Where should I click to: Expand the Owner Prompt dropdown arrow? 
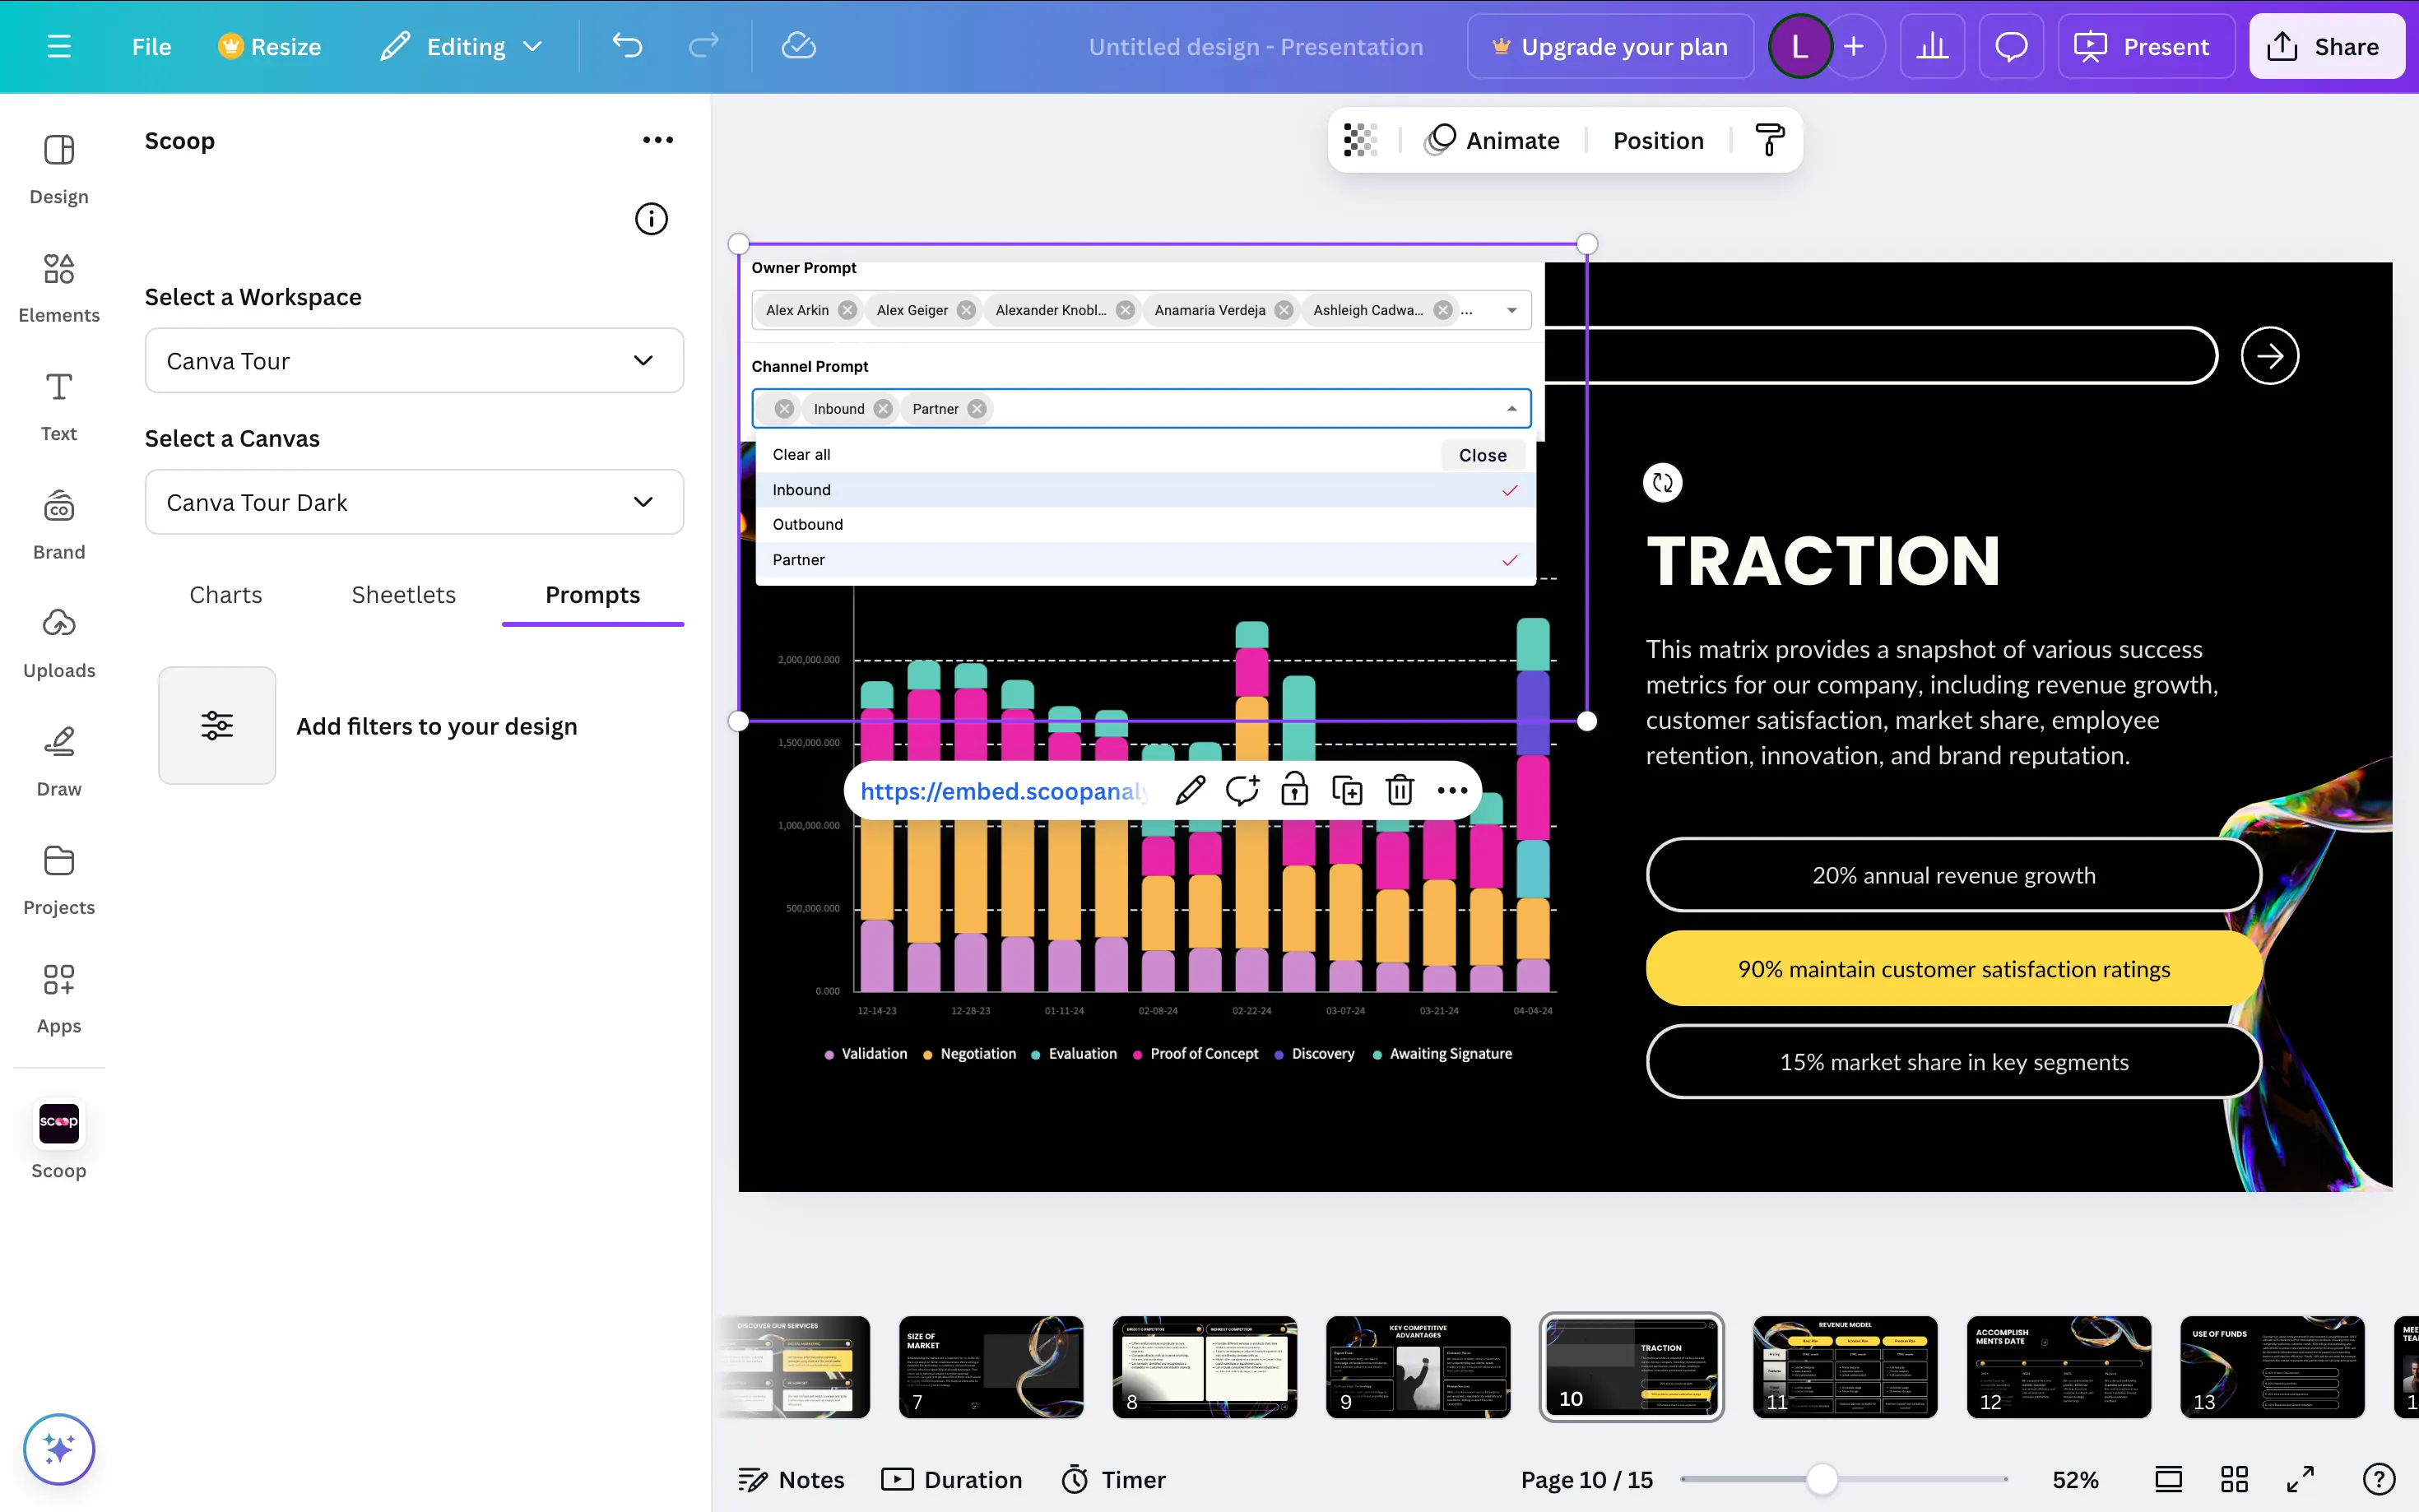(x=1511, y=310)
